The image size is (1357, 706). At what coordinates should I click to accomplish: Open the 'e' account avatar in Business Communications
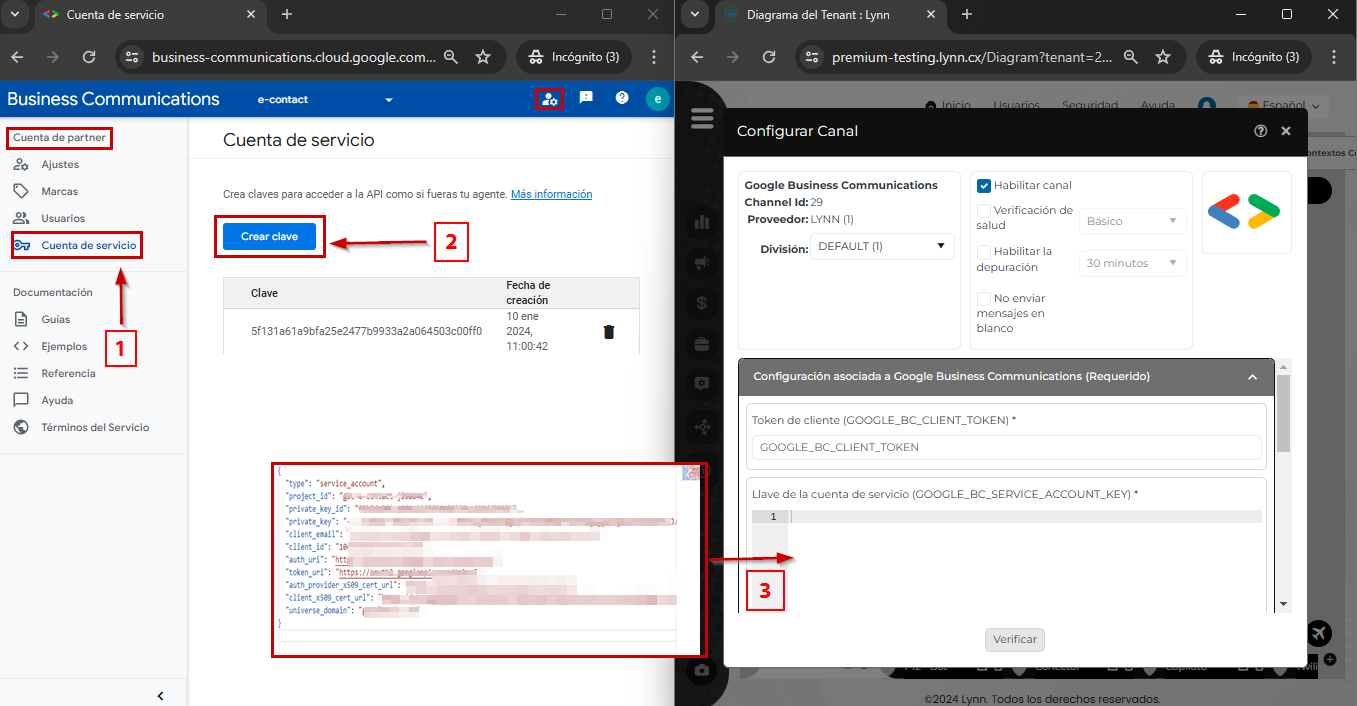coord(657,98)
